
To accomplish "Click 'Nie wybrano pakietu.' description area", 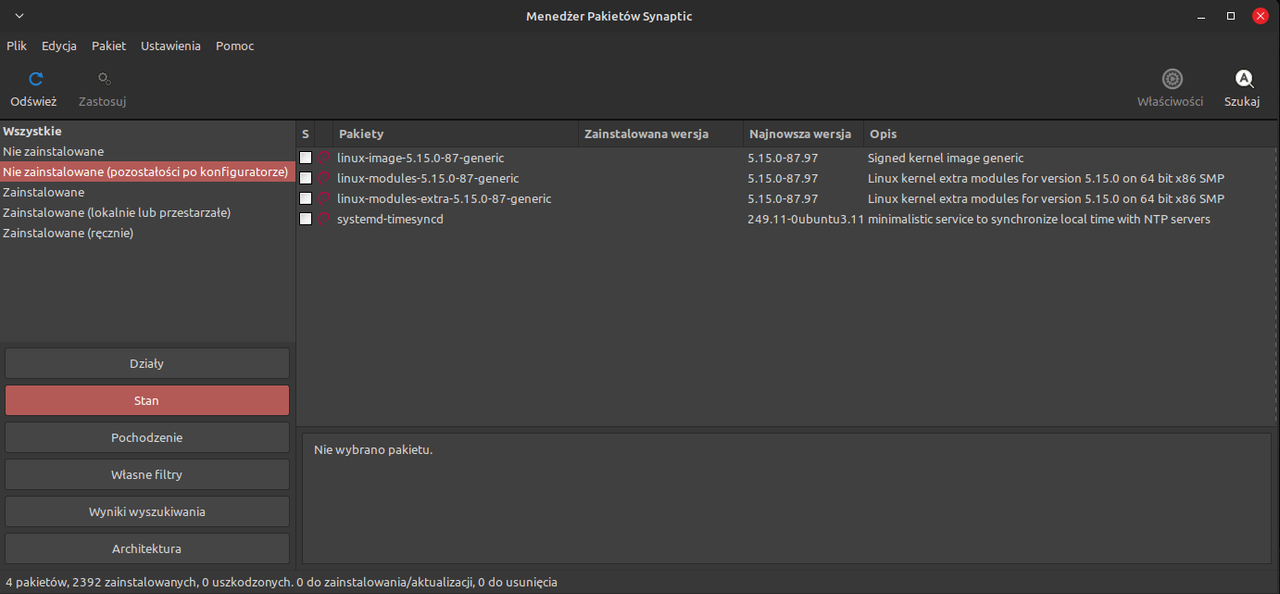I will [373, 450].
